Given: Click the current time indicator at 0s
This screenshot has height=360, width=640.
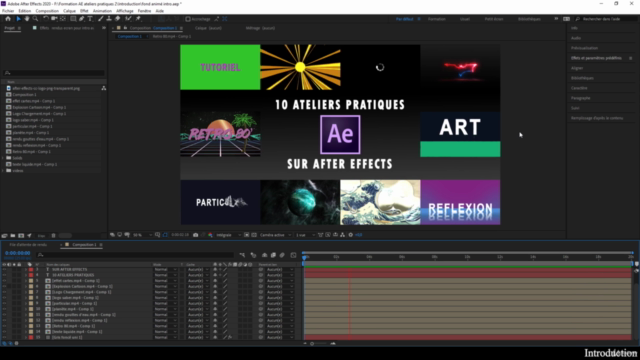Looking at the screenshot, I should 304,257.
